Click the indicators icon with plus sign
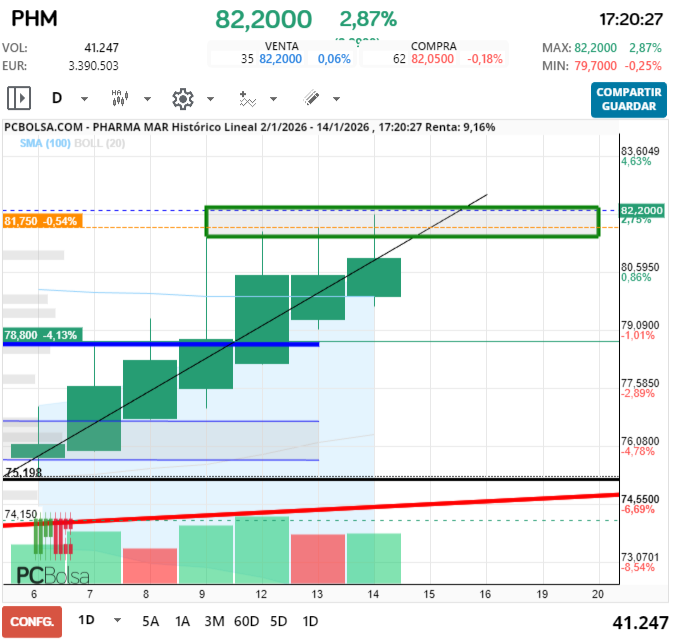The image size is (682, 643). click(247, 98)
